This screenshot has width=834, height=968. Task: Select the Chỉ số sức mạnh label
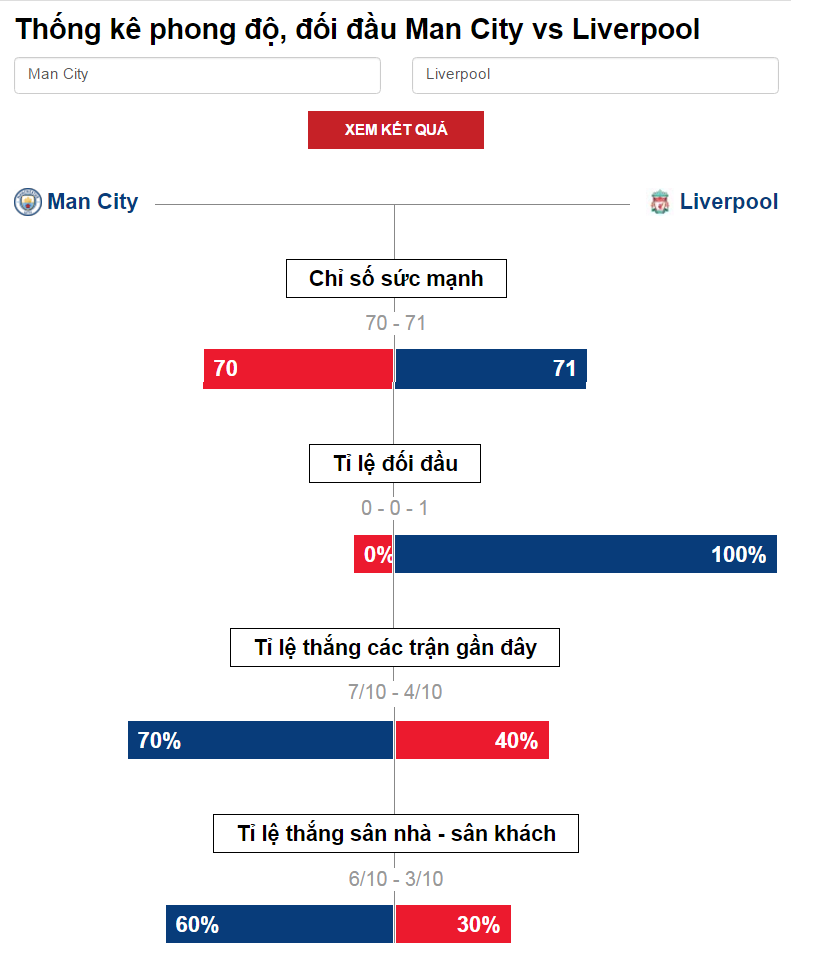tap(396, 278)
